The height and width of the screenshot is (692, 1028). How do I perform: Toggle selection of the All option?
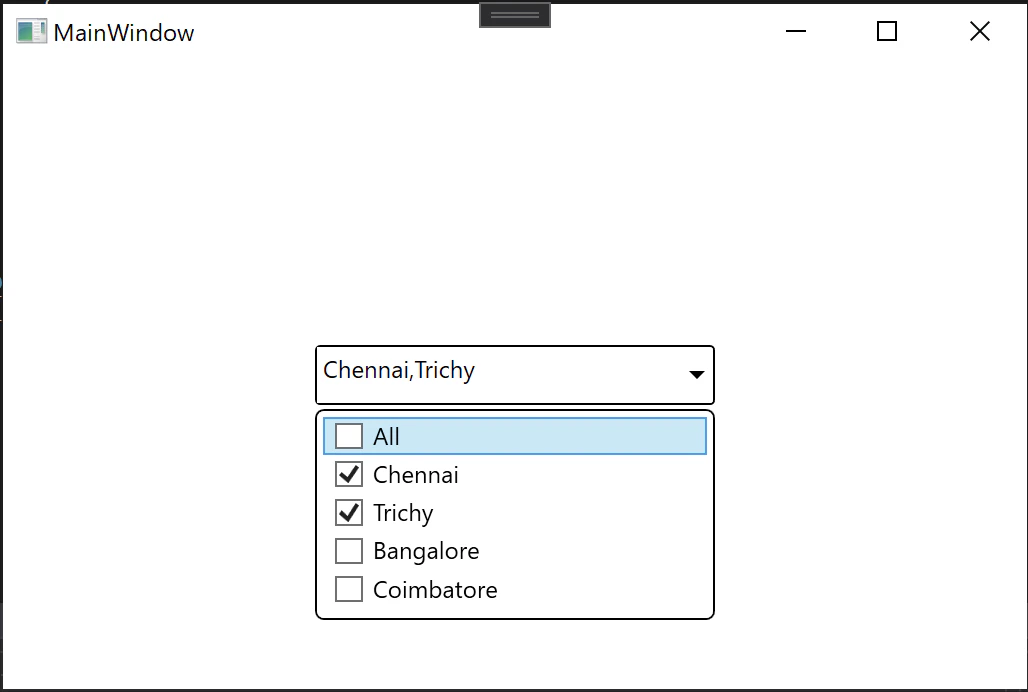coord(348,435)
